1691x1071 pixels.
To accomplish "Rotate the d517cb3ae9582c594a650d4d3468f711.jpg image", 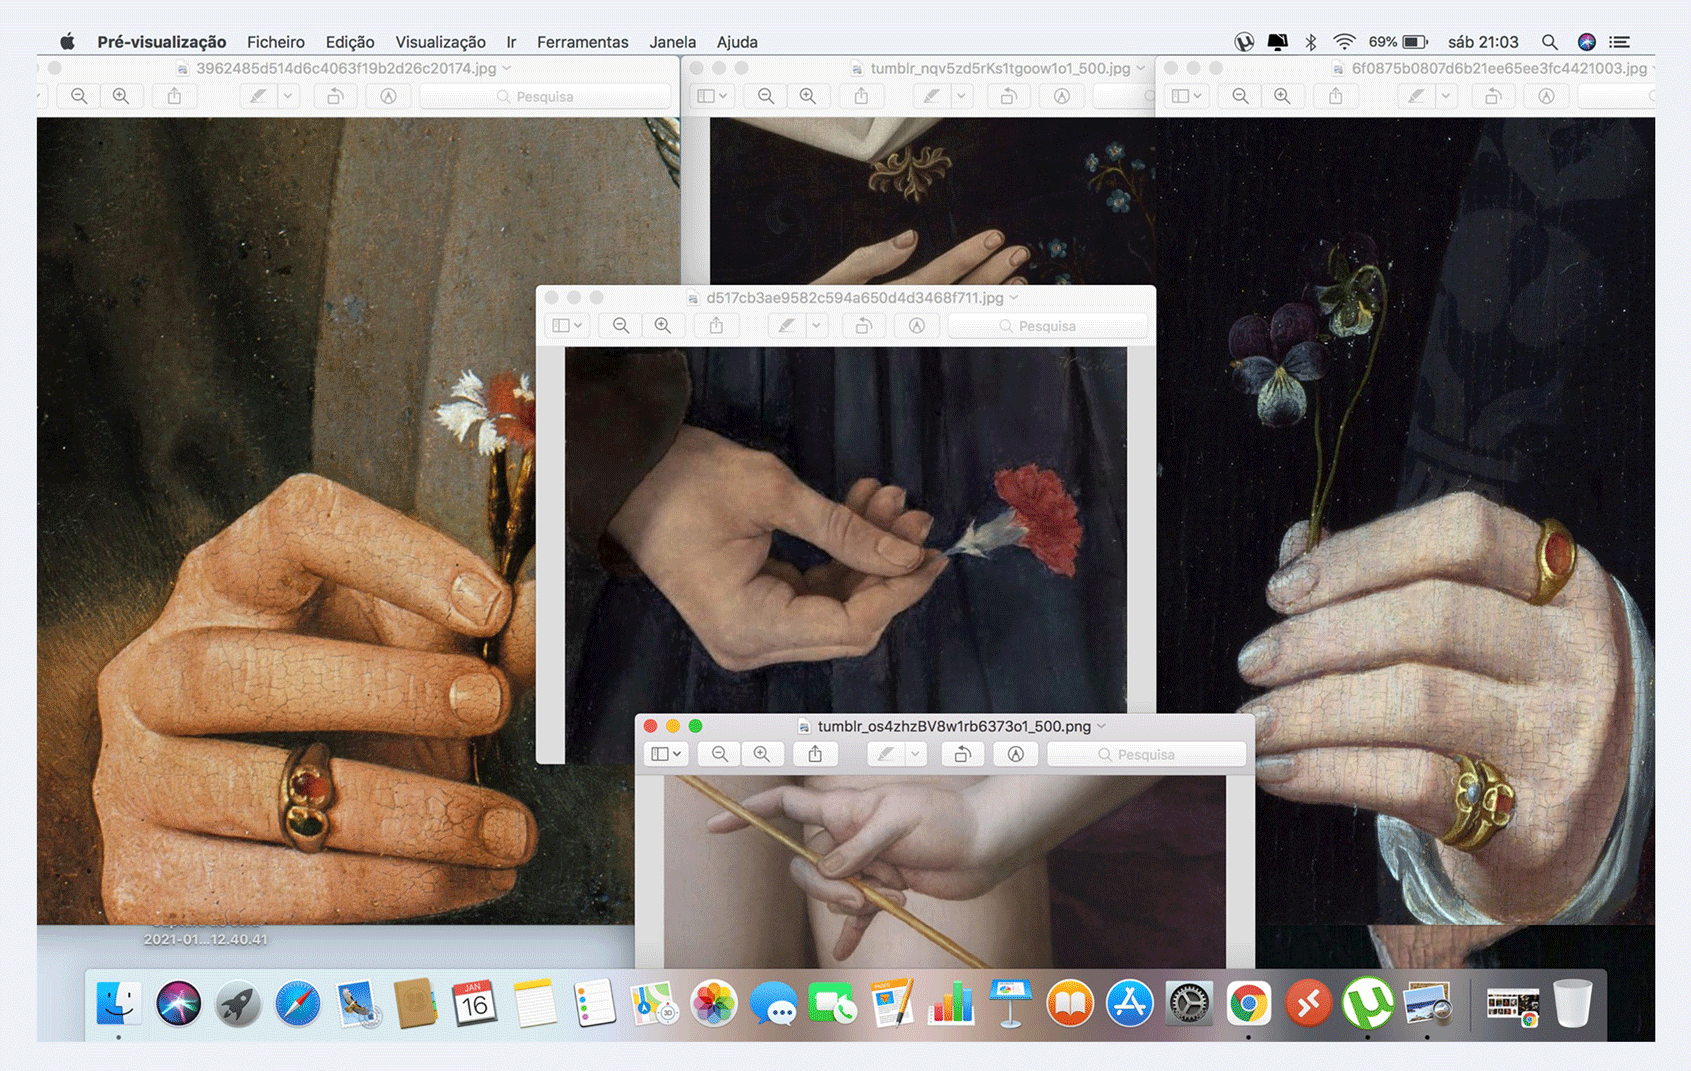I will (863, 326).
